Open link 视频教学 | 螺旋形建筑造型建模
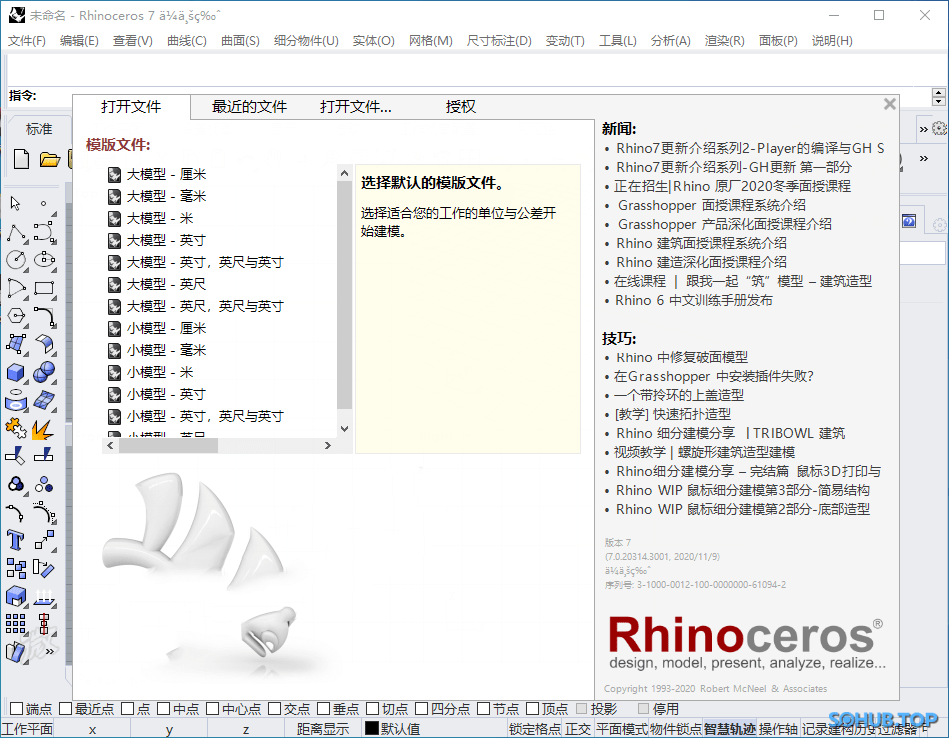The image size is (949, 738). point(704,452)
